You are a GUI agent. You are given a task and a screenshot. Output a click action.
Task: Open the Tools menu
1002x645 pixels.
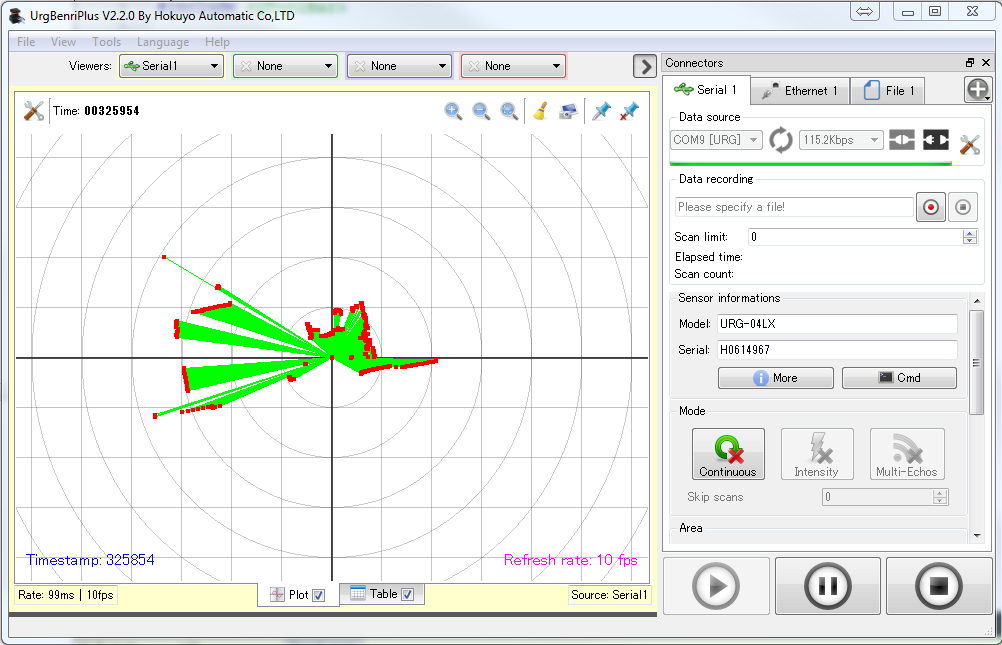coord(106,42)
